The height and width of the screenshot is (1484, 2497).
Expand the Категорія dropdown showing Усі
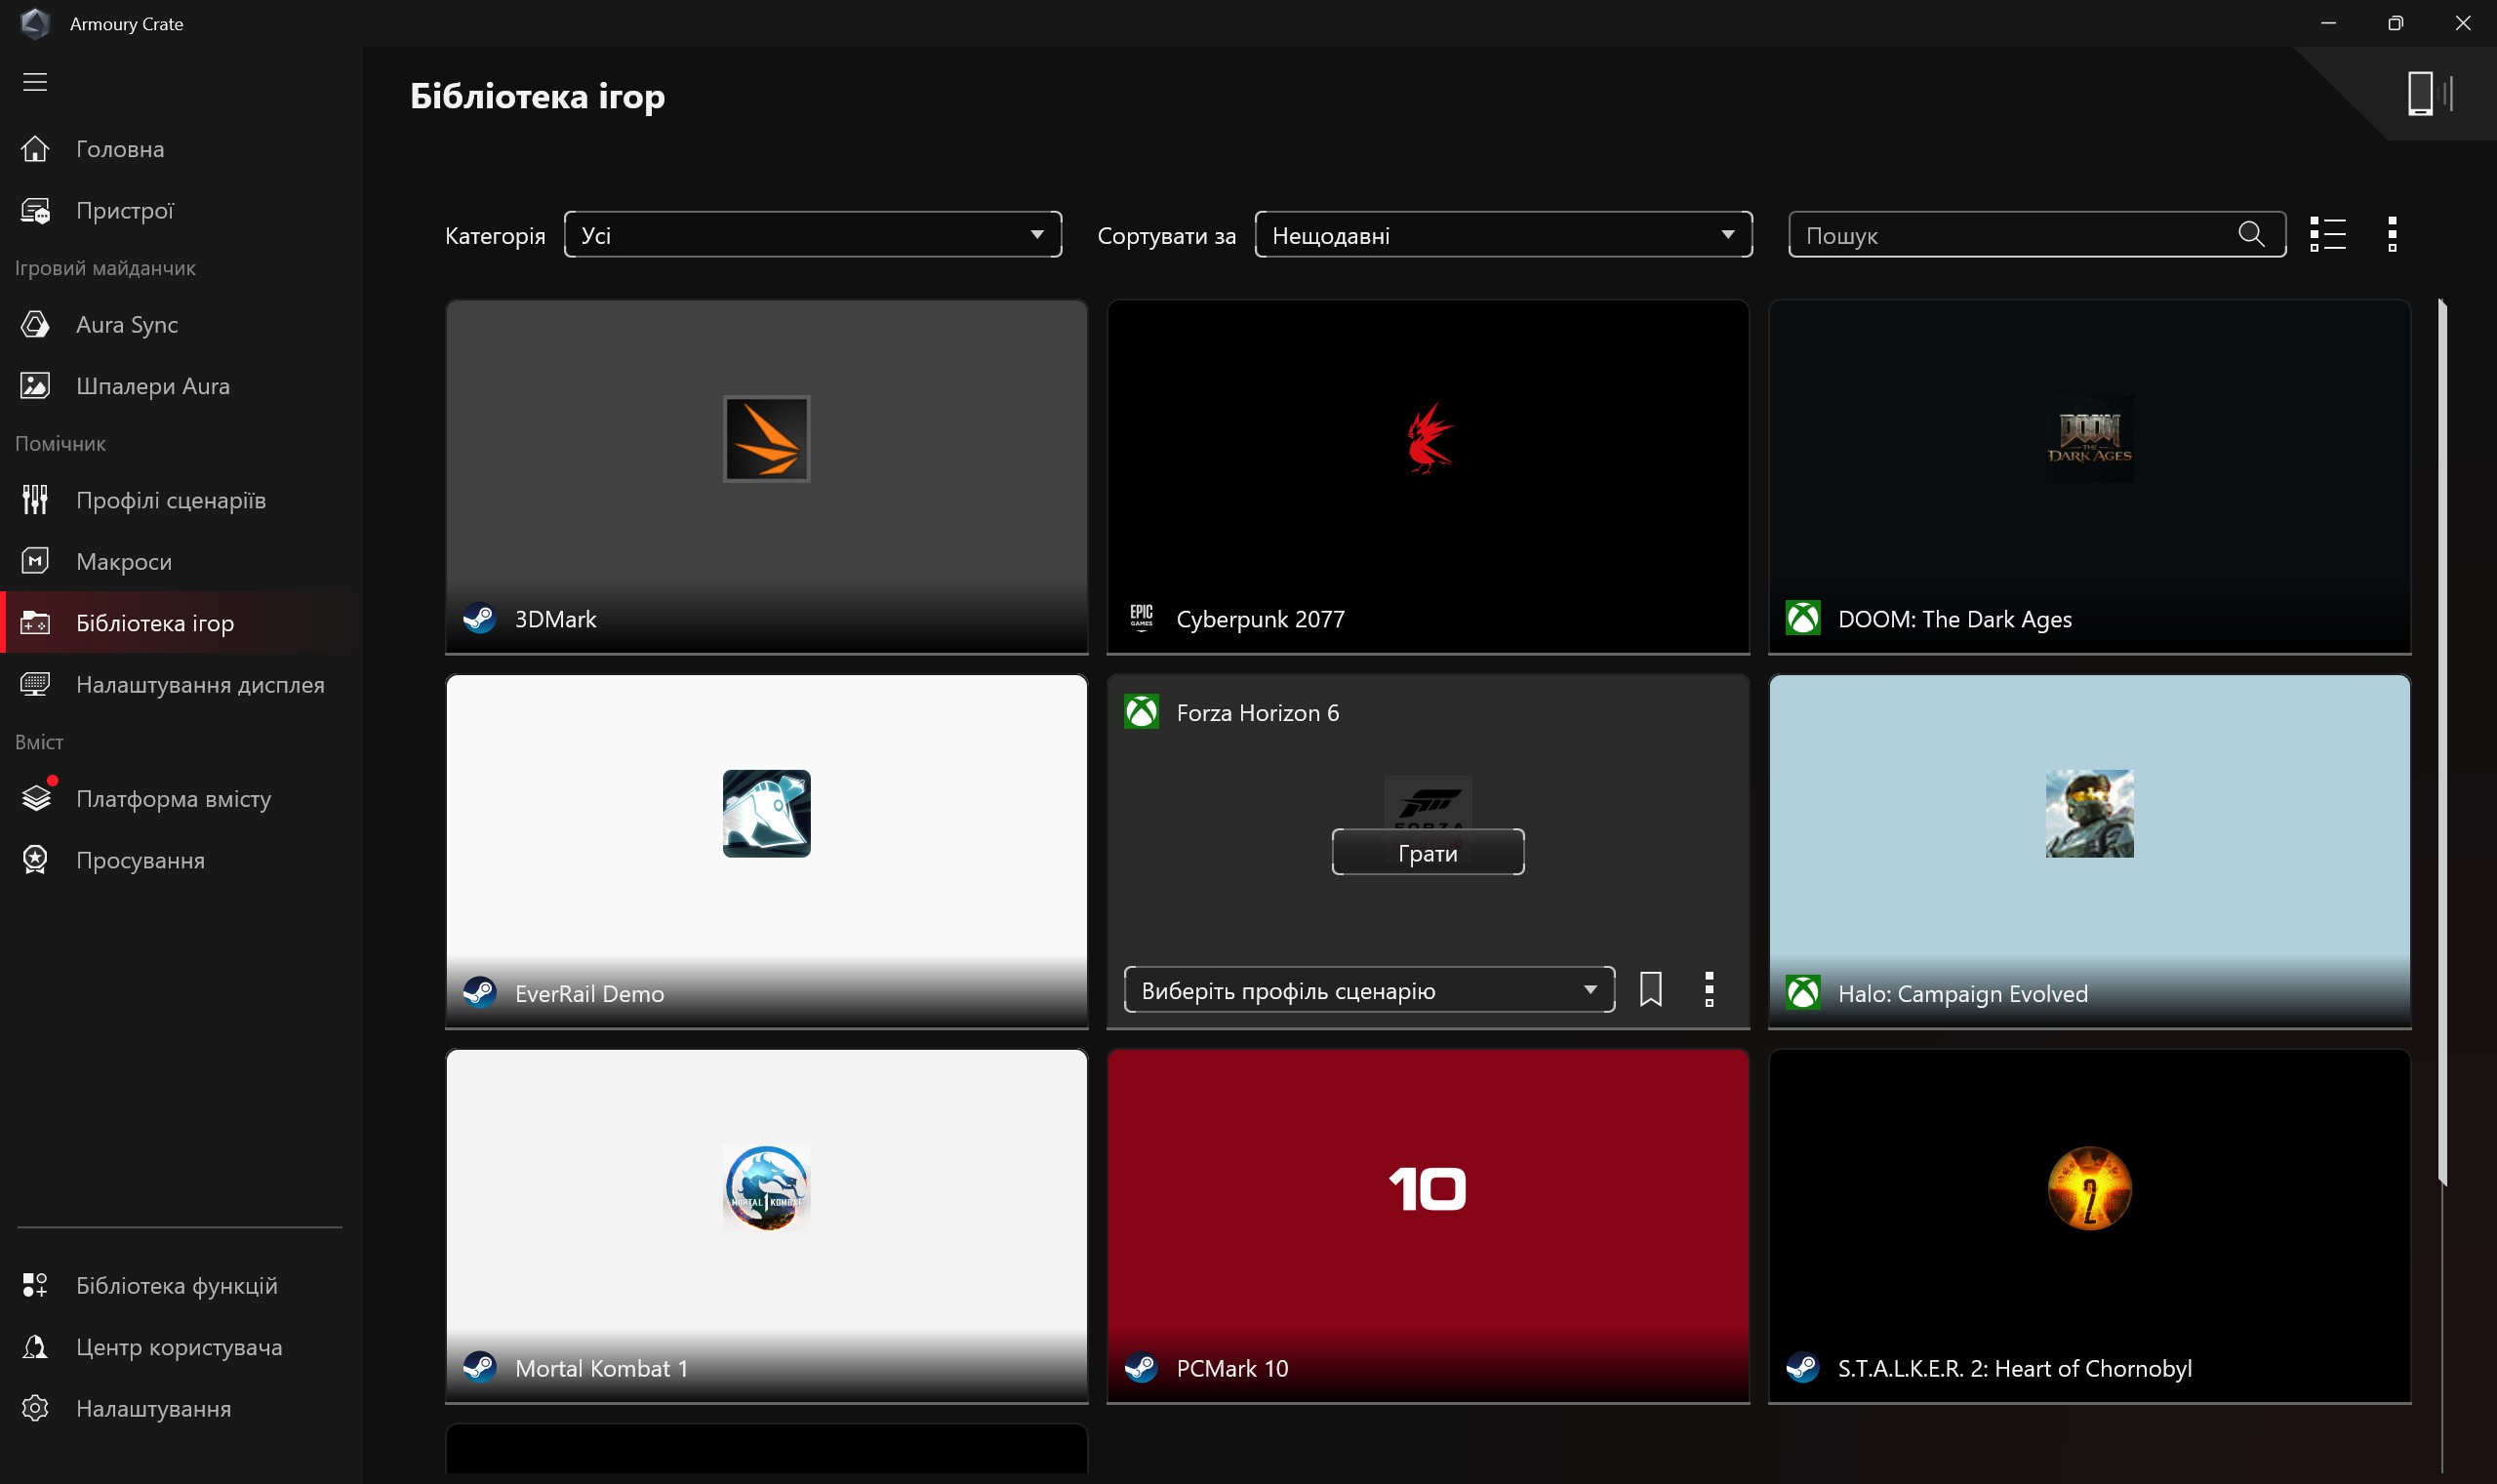(812, 235)
